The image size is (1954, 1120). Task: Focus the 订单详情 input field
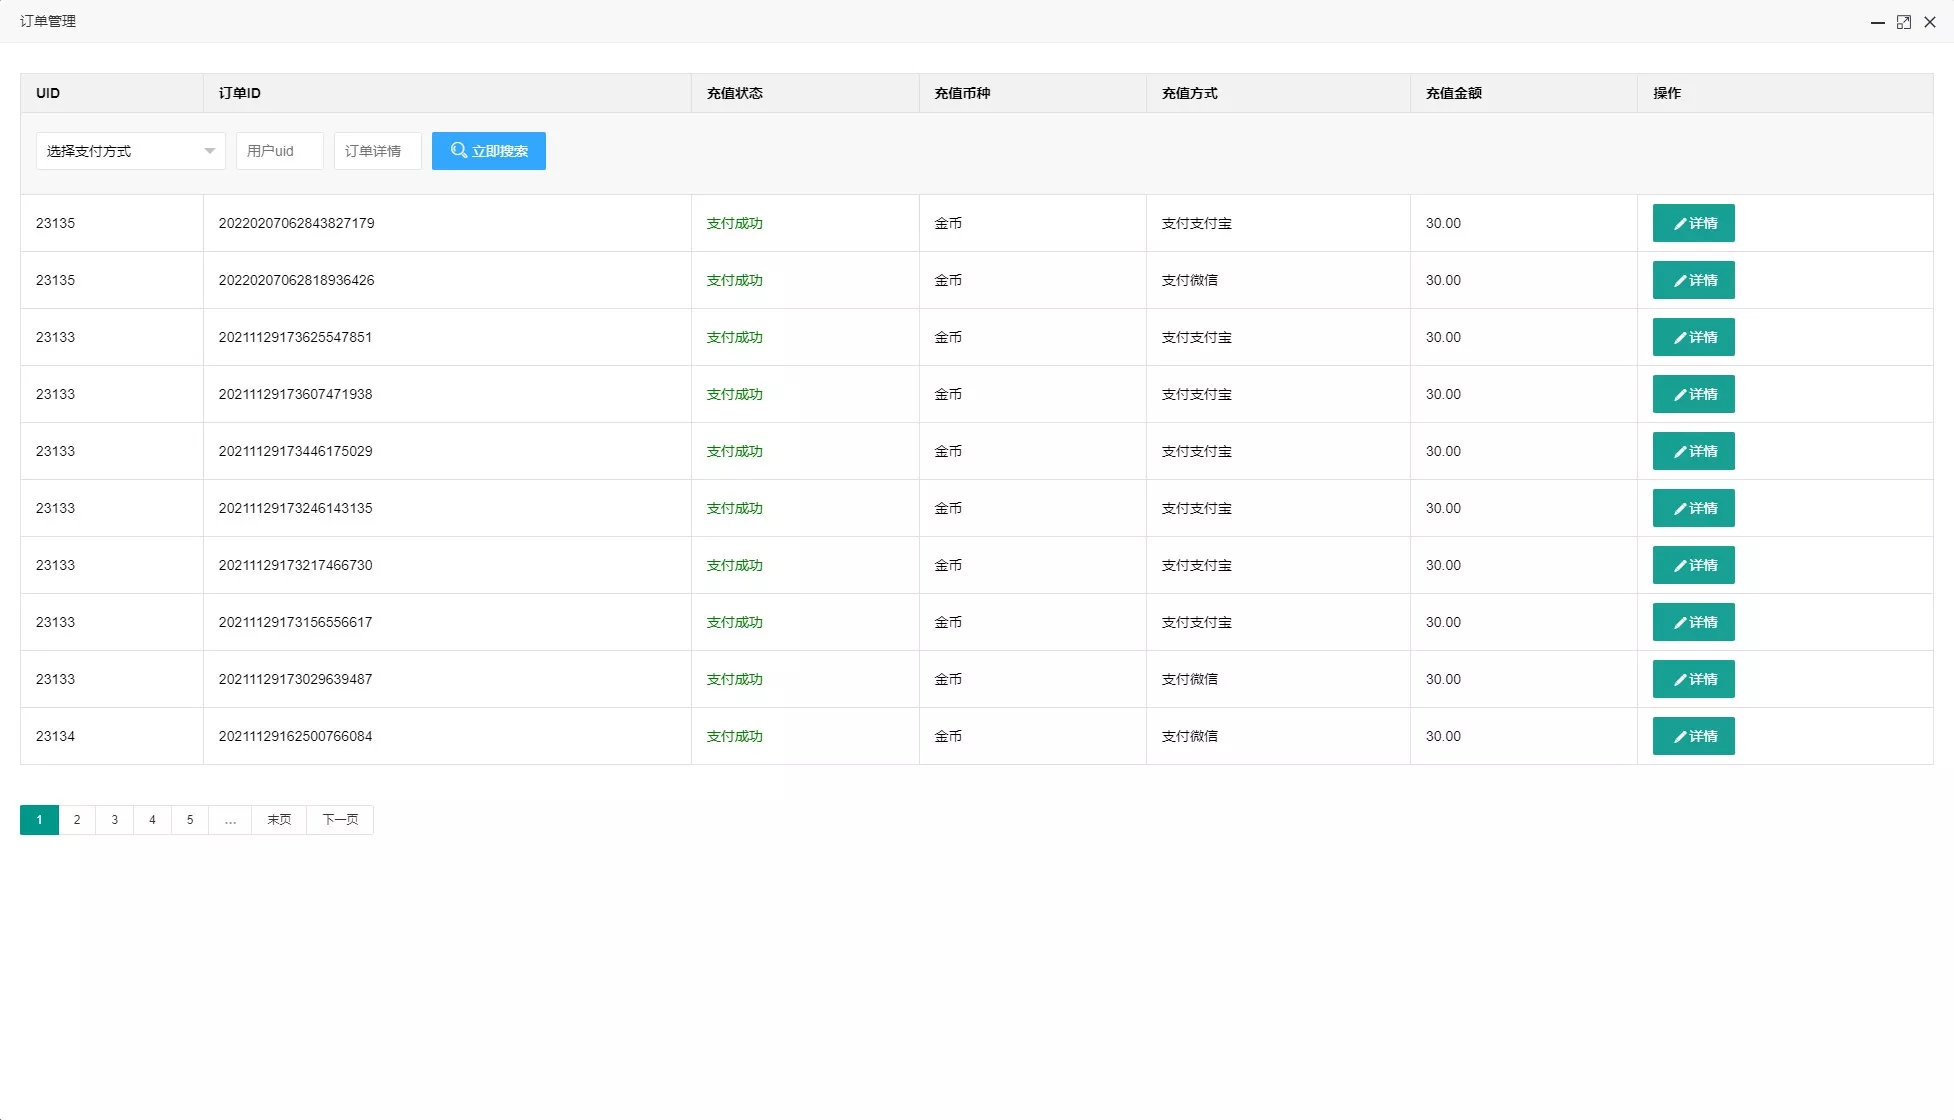[377, 151]
